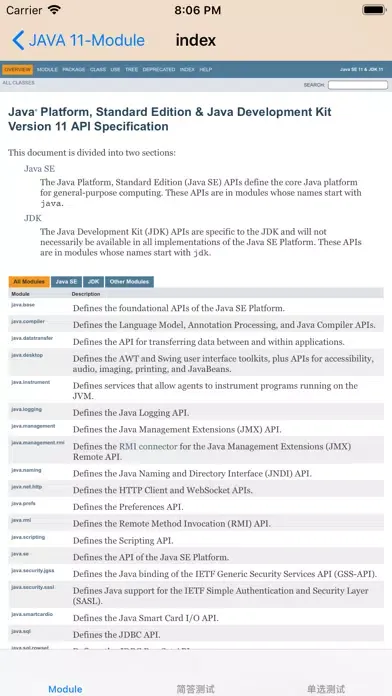Image resolution: width=392 pixels, height=696 pixels.
Task: Open the java.rmi module link
Action: coord(21,520)
